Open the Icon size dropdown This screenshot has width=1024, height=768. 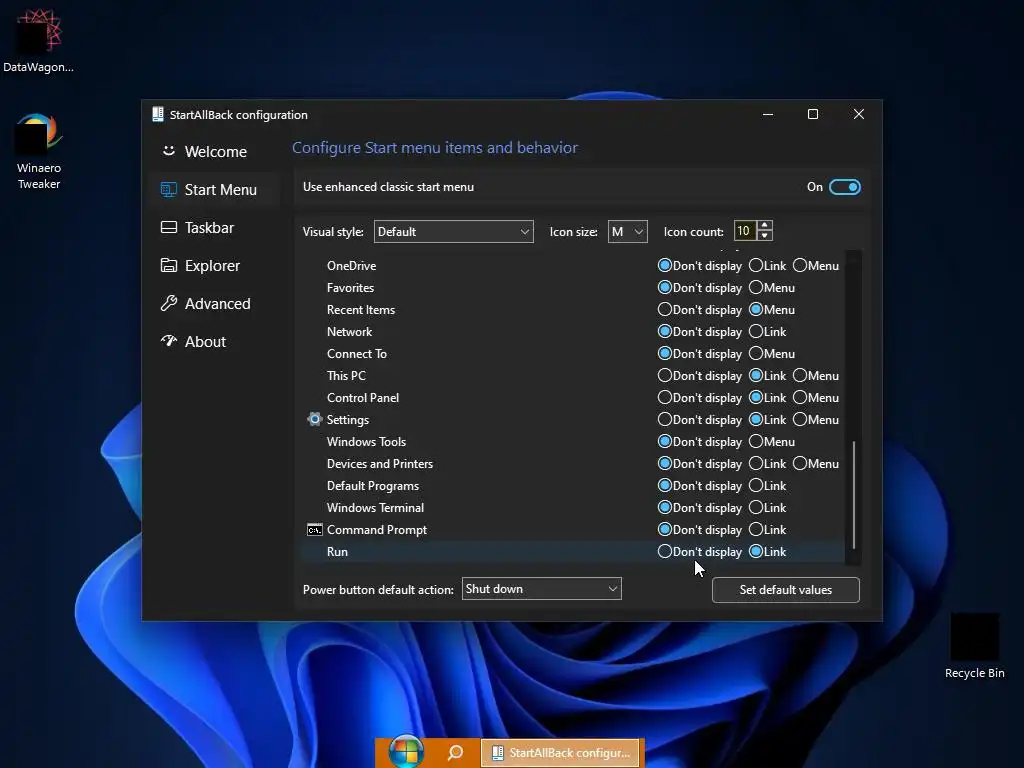[x=628, y=232]
